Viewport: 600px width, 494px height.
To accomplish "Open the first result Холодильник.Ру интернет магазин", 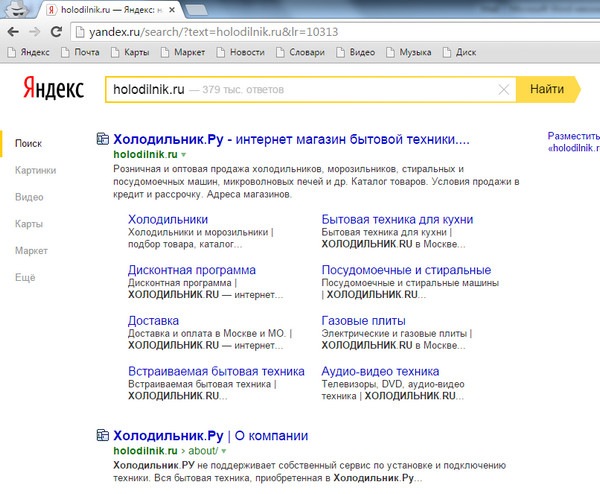I will click(x=291, y=139).
